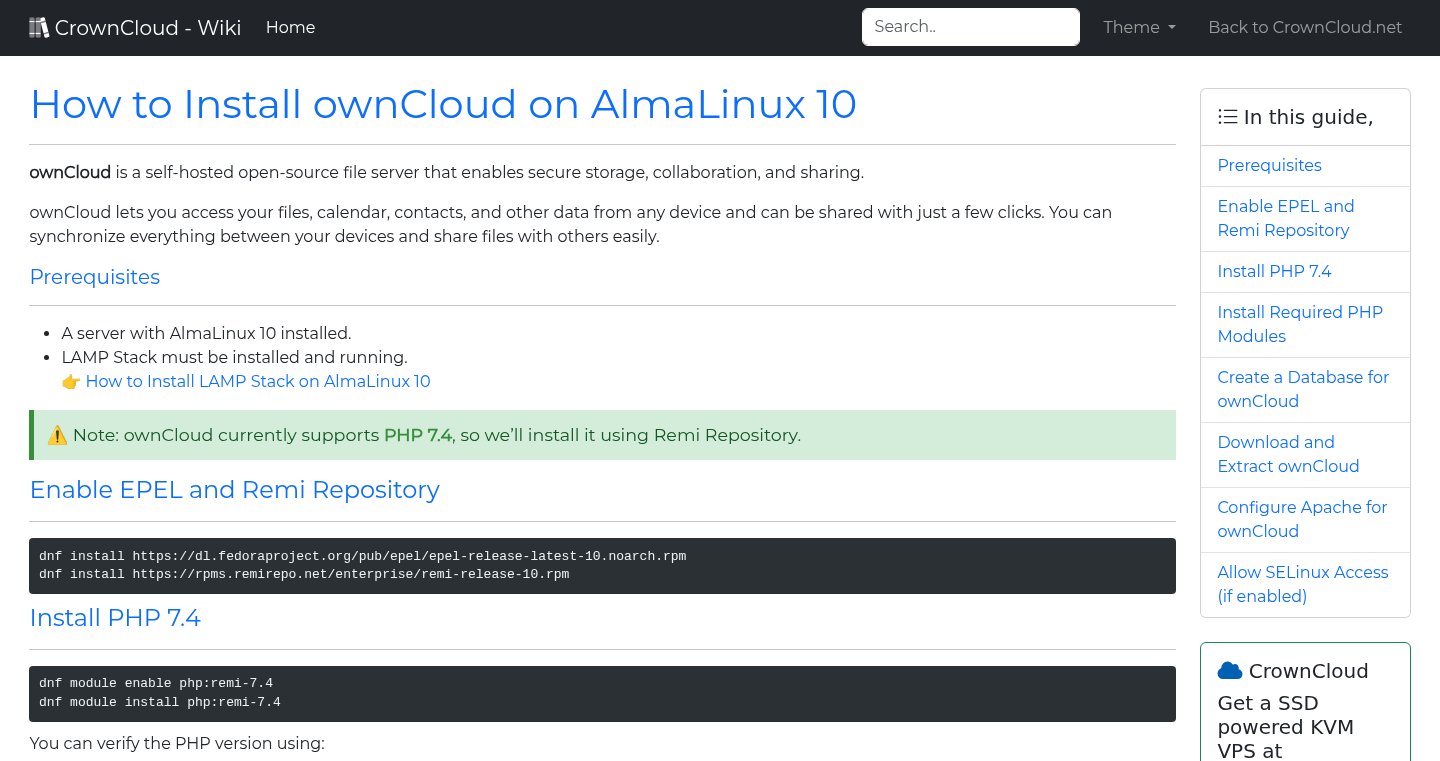Open 'Install Required PHP Modules' sidebar link
The image size is (1440, 761).
[x=1299, y=324]
